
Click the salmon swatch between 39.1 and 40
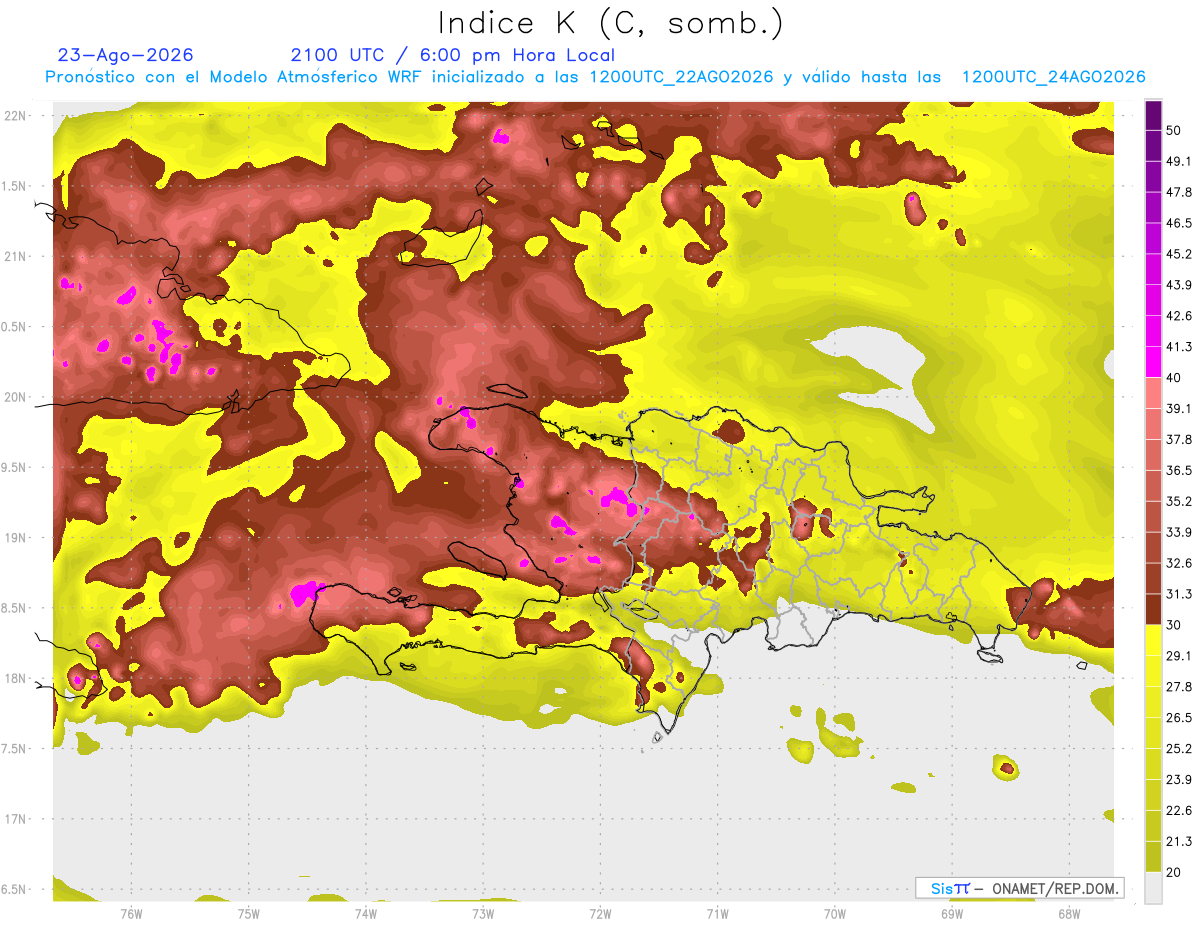coord(1153,393)
